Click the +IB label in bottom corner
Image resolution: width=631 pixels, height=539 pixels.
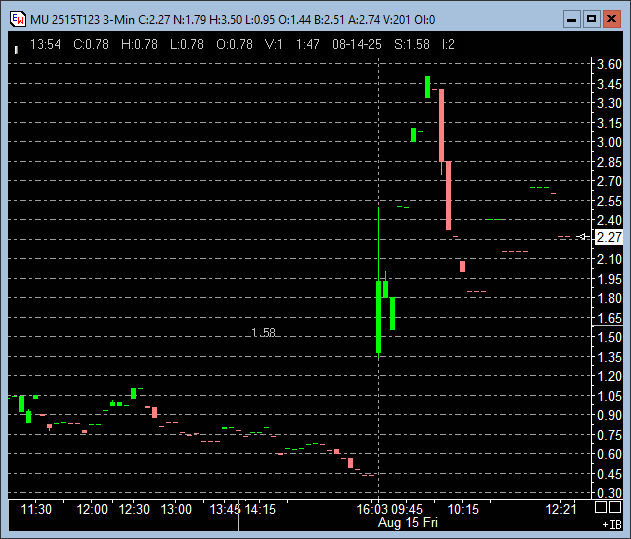point(612,525)
